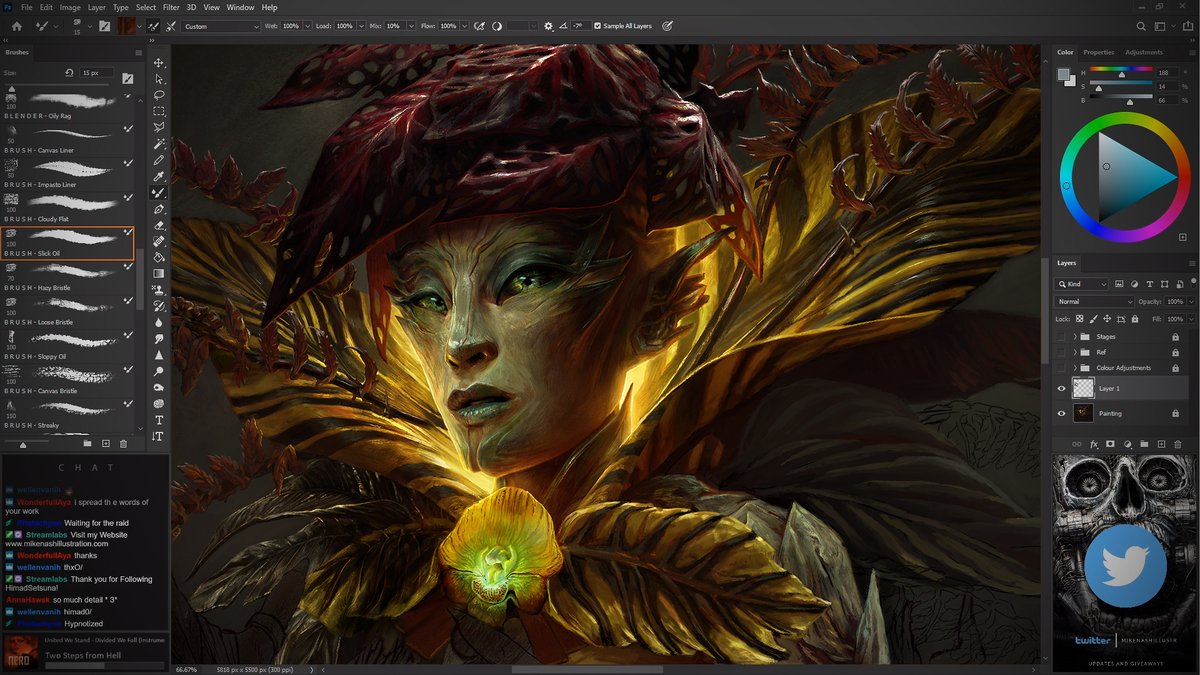Expand the Ref layer group
This screenshot has width=1200, height=675.
(x=1076, y=352)
